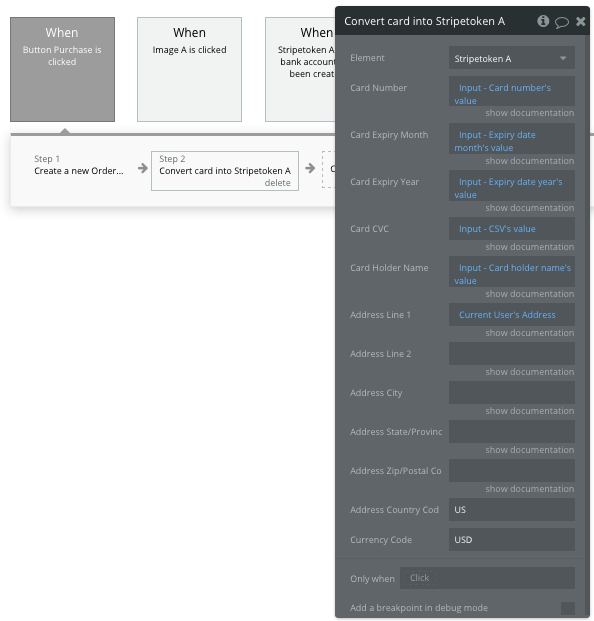Delete Step 2 using the delete link

277,183
